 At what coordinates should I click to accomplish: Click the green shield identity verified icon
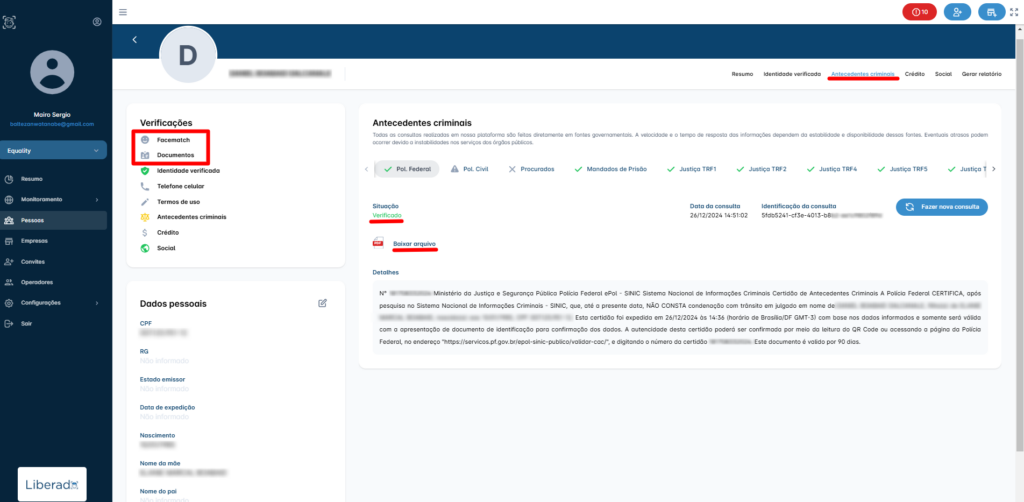pyautogui.click(x=145, y=170)
